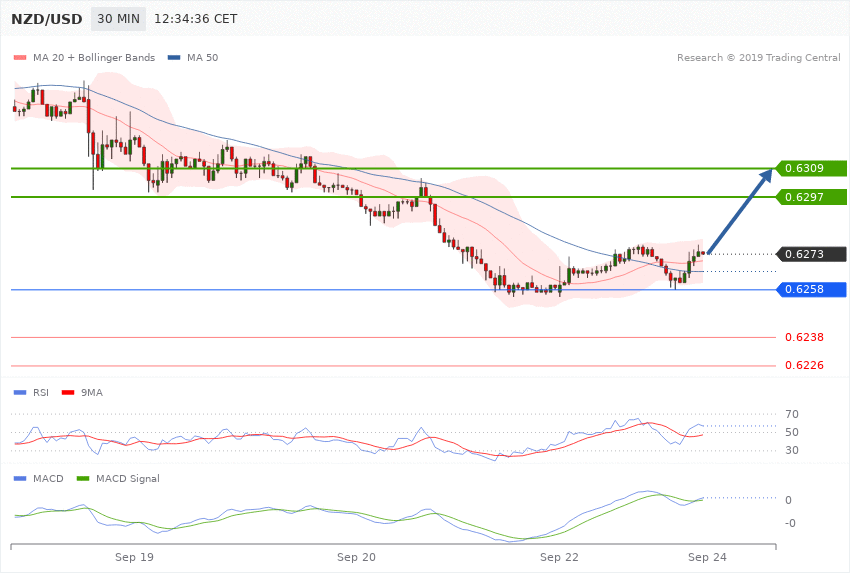Click the Sep 19 date label

pos(134,558)
